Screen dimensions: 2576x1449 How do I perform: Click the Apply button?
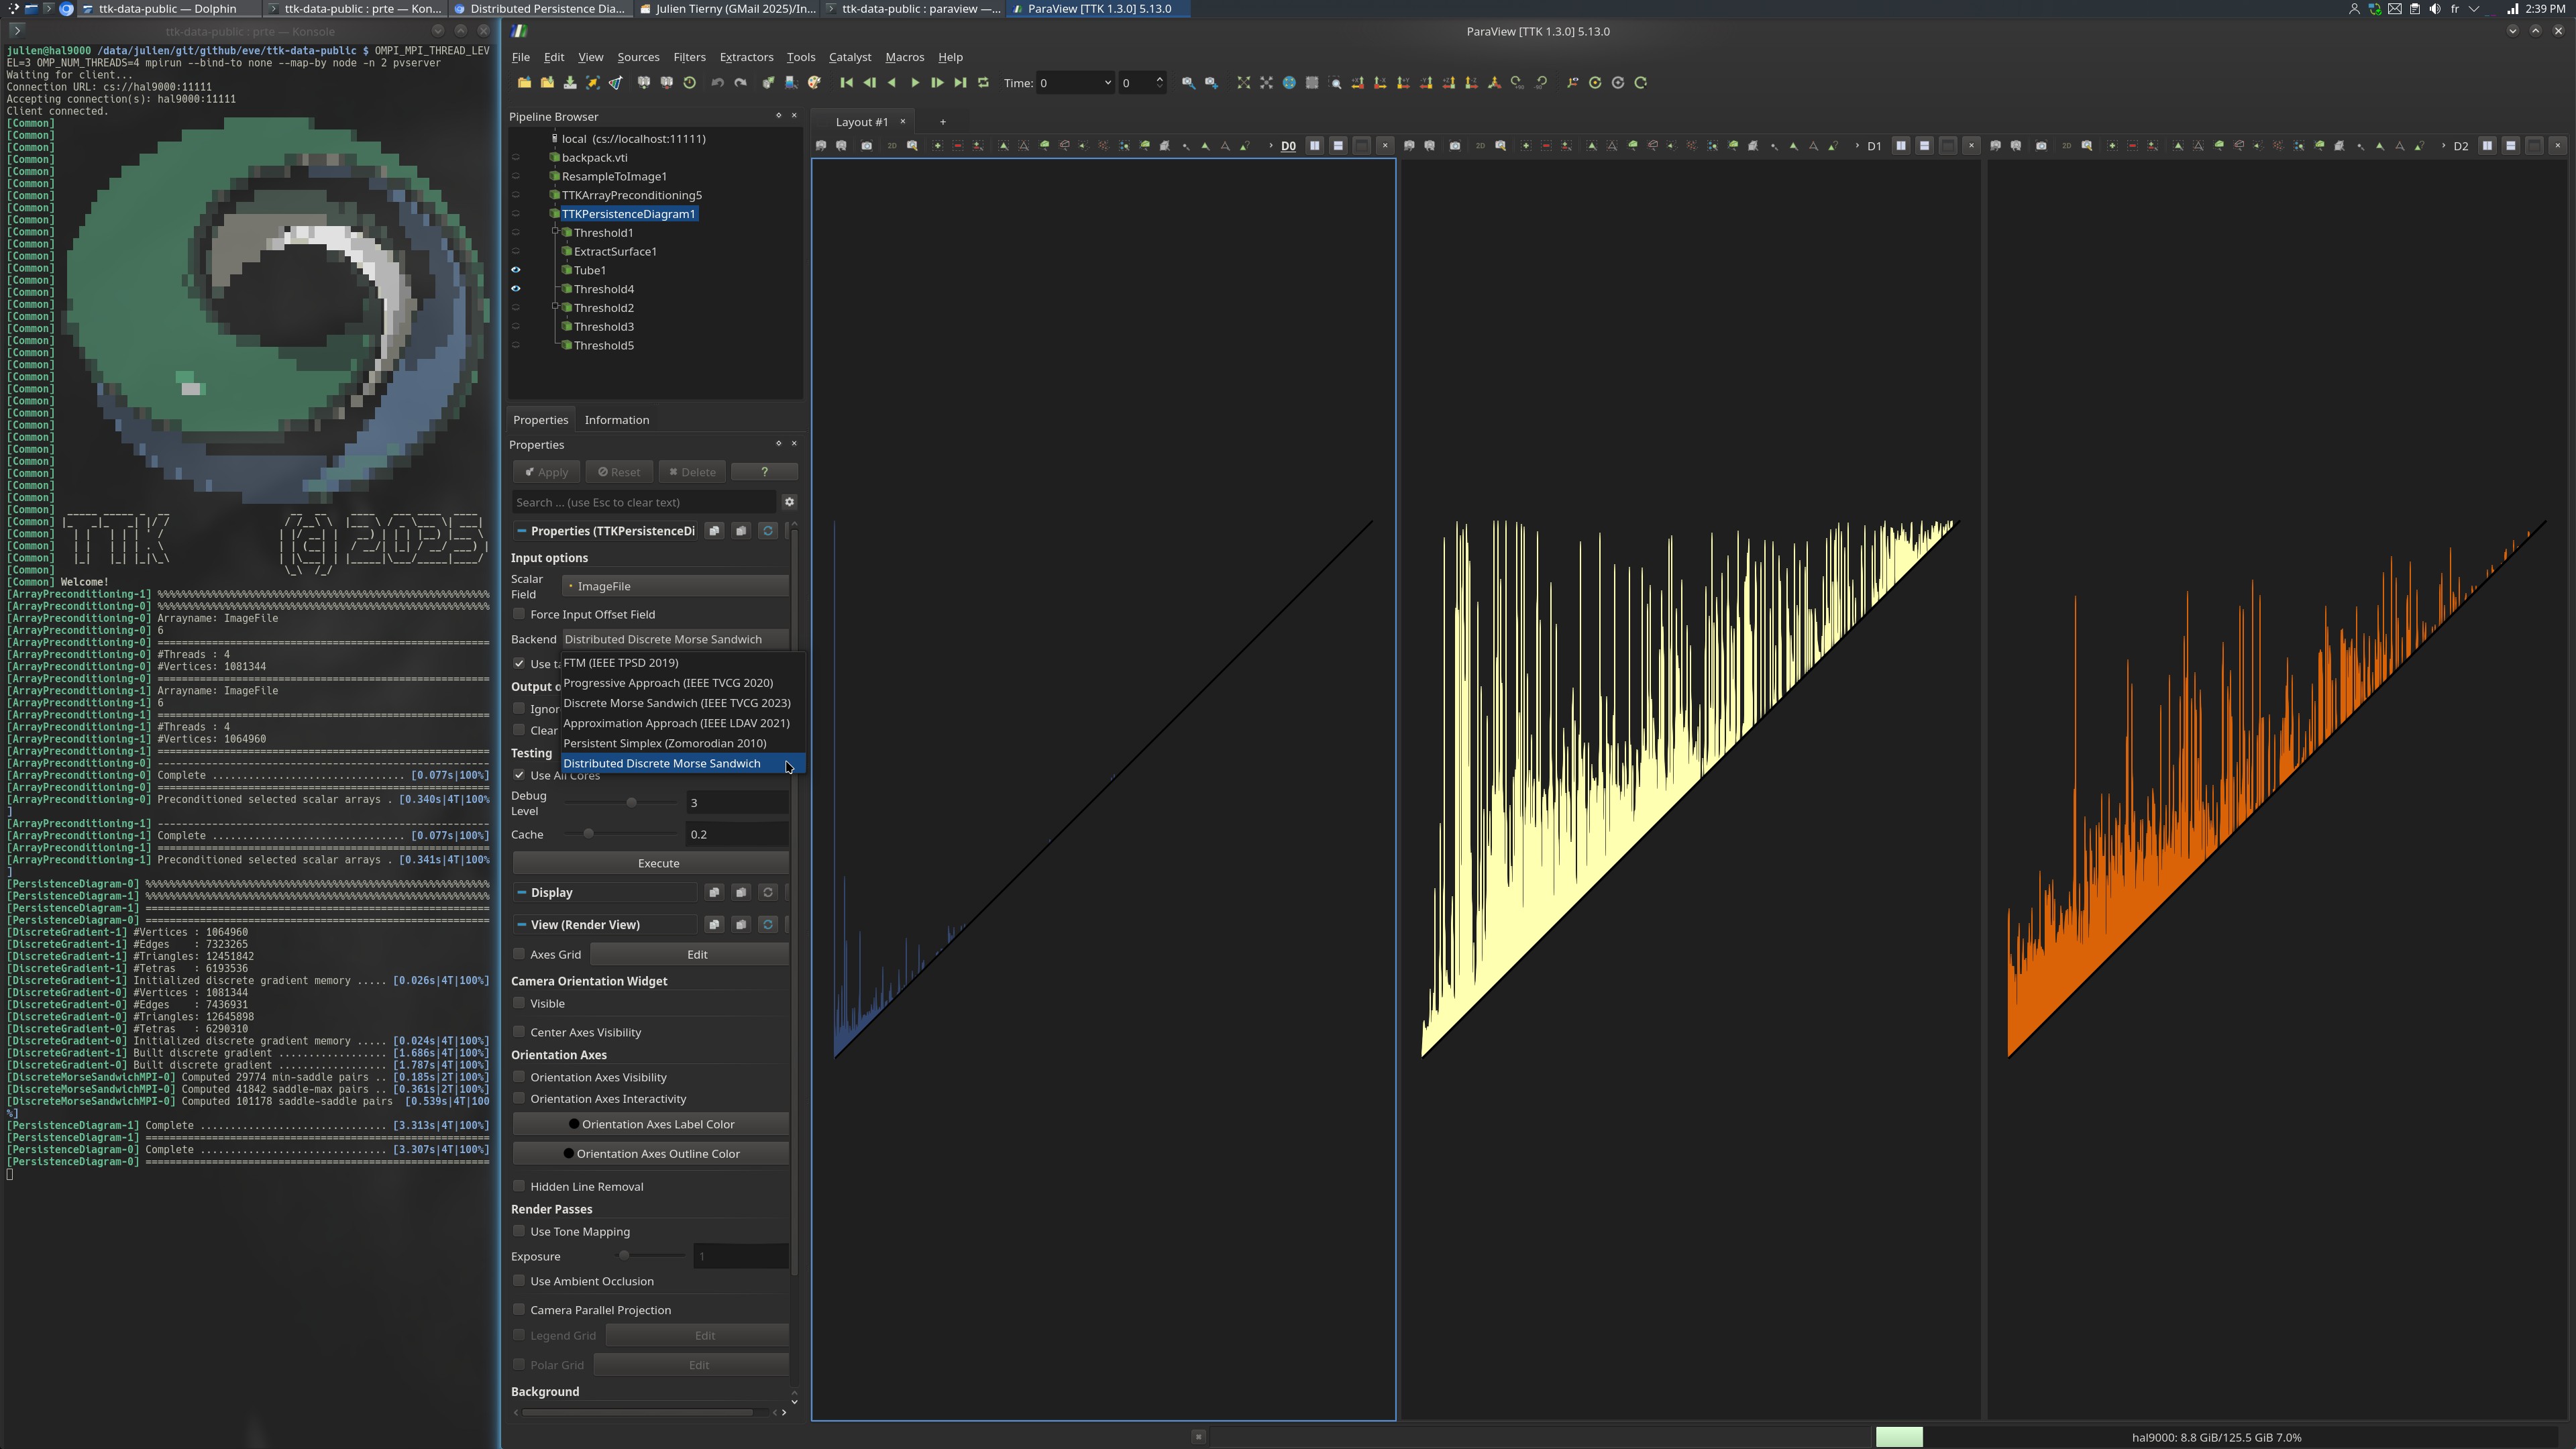(x=546, y=472)
